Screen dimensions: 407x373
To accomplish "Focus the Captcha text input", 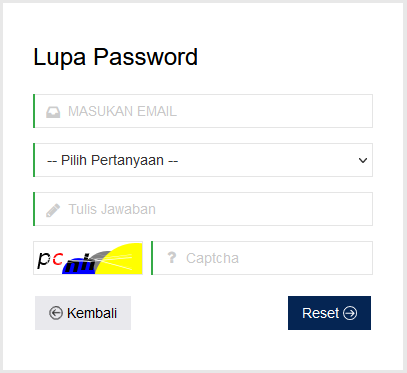I will click(x=262, y=258).
